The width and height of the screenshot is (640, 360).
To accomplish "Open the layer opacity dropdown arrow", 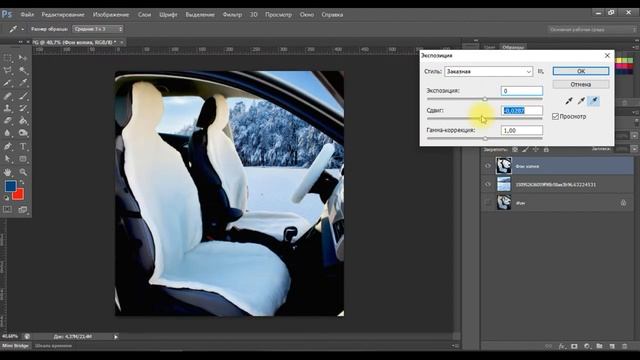I will click(634, 136).
